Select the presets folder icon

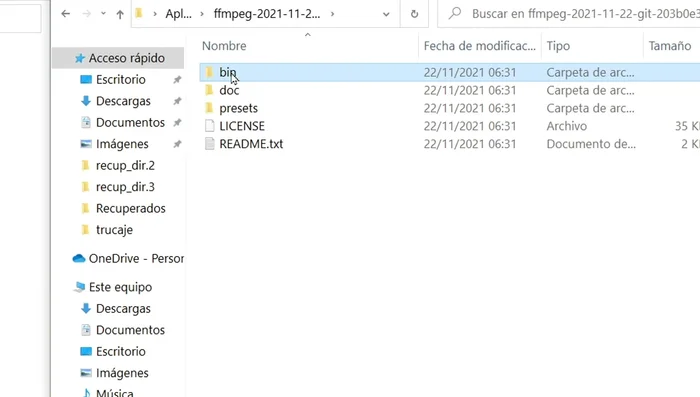point(209,108)
